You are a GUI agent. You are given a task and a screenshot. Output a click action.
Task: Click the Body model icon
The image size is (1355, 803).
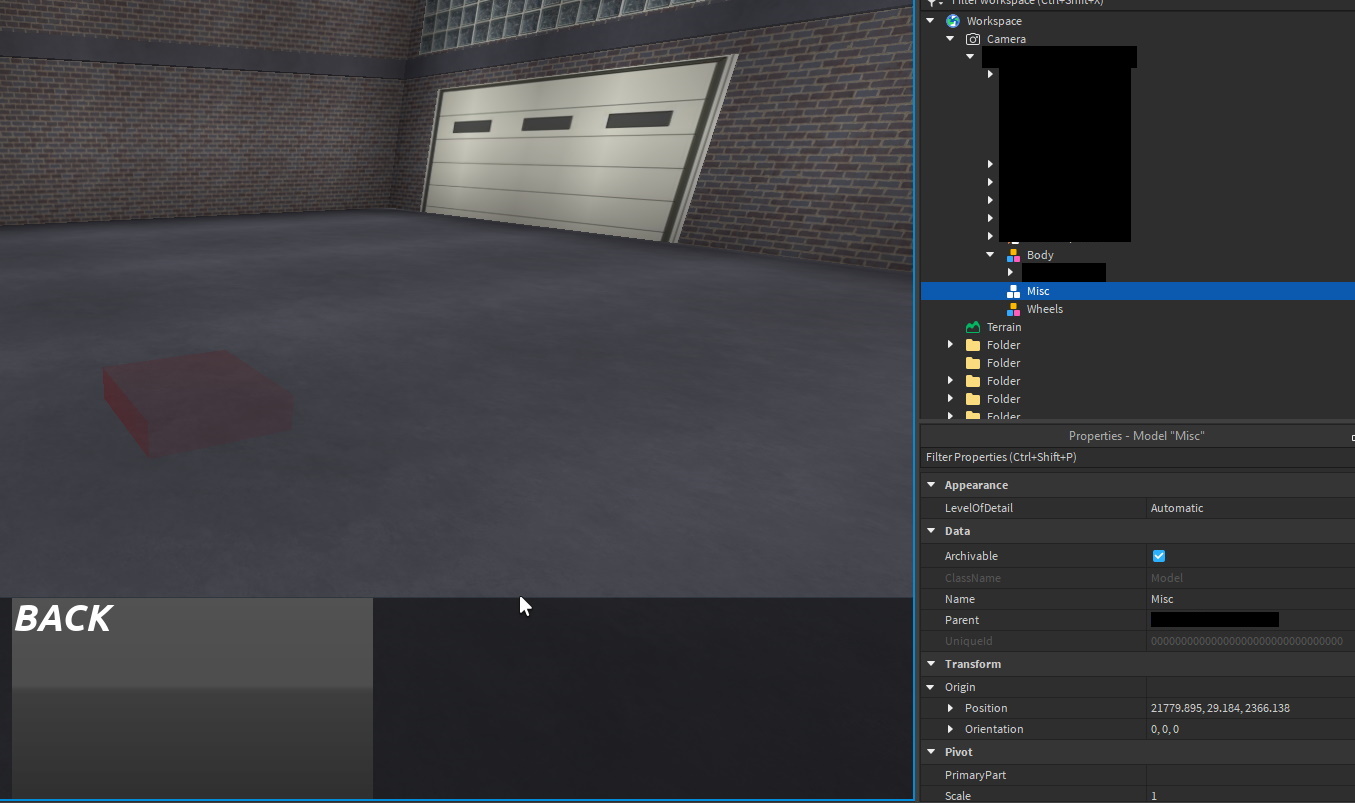tap(1013, 255)
